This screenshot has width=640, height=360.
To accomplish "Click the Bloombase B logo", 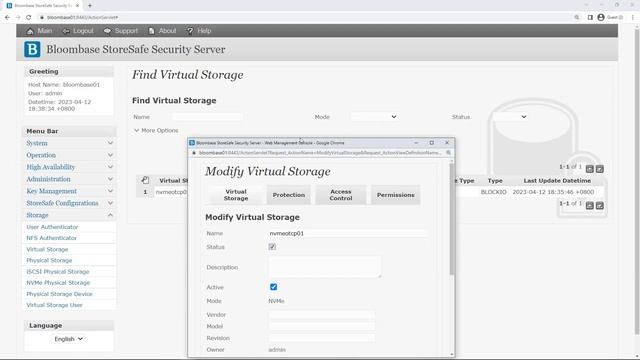I will point(32,49).
